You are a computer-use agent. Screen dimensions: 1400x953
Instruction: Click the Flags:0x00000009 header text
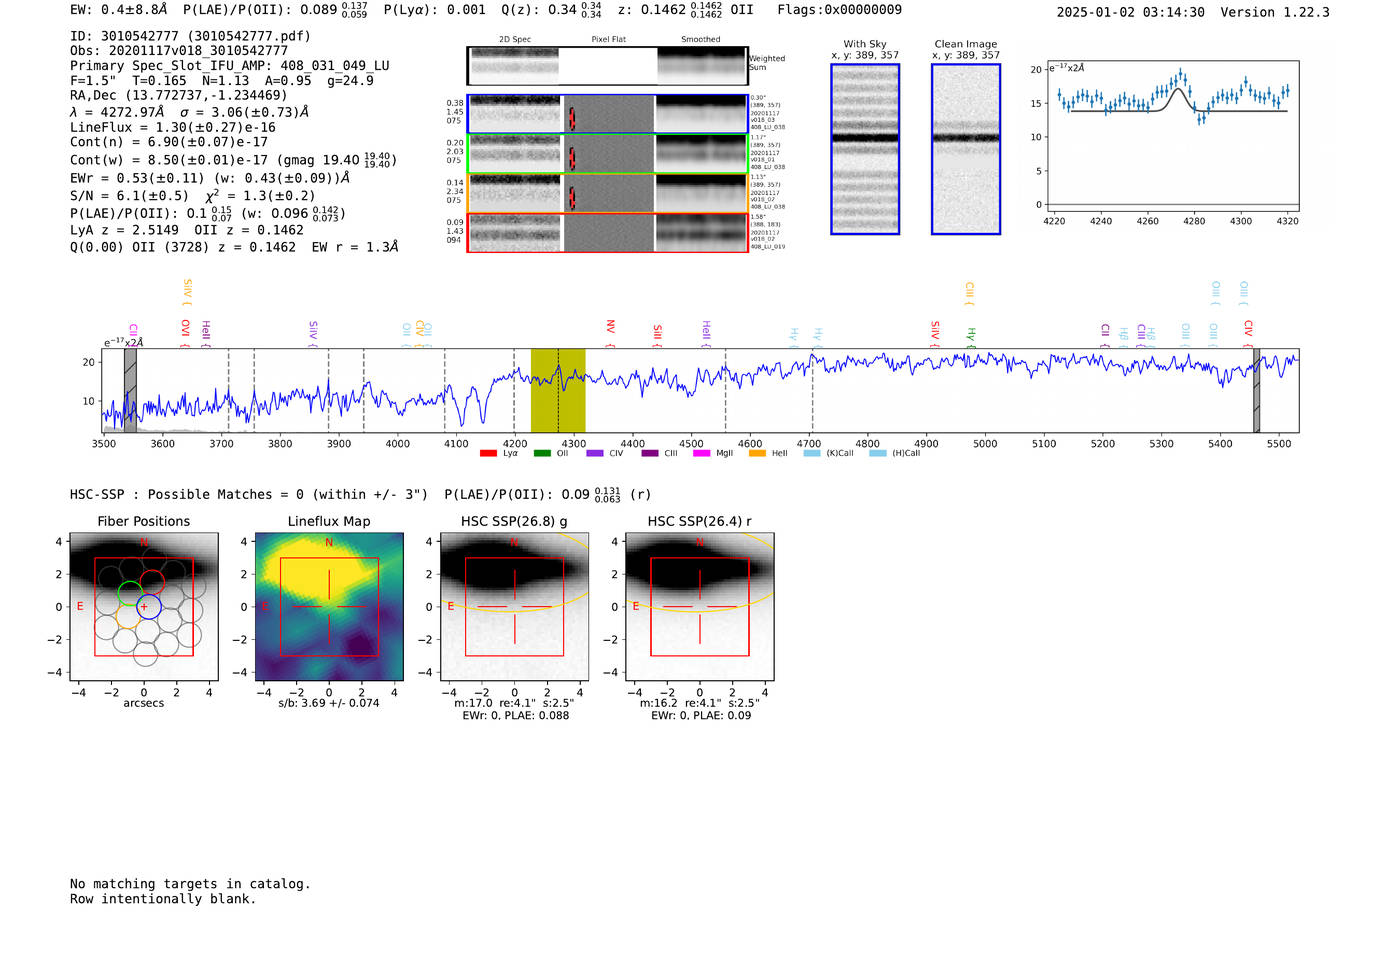click(839, 10)
